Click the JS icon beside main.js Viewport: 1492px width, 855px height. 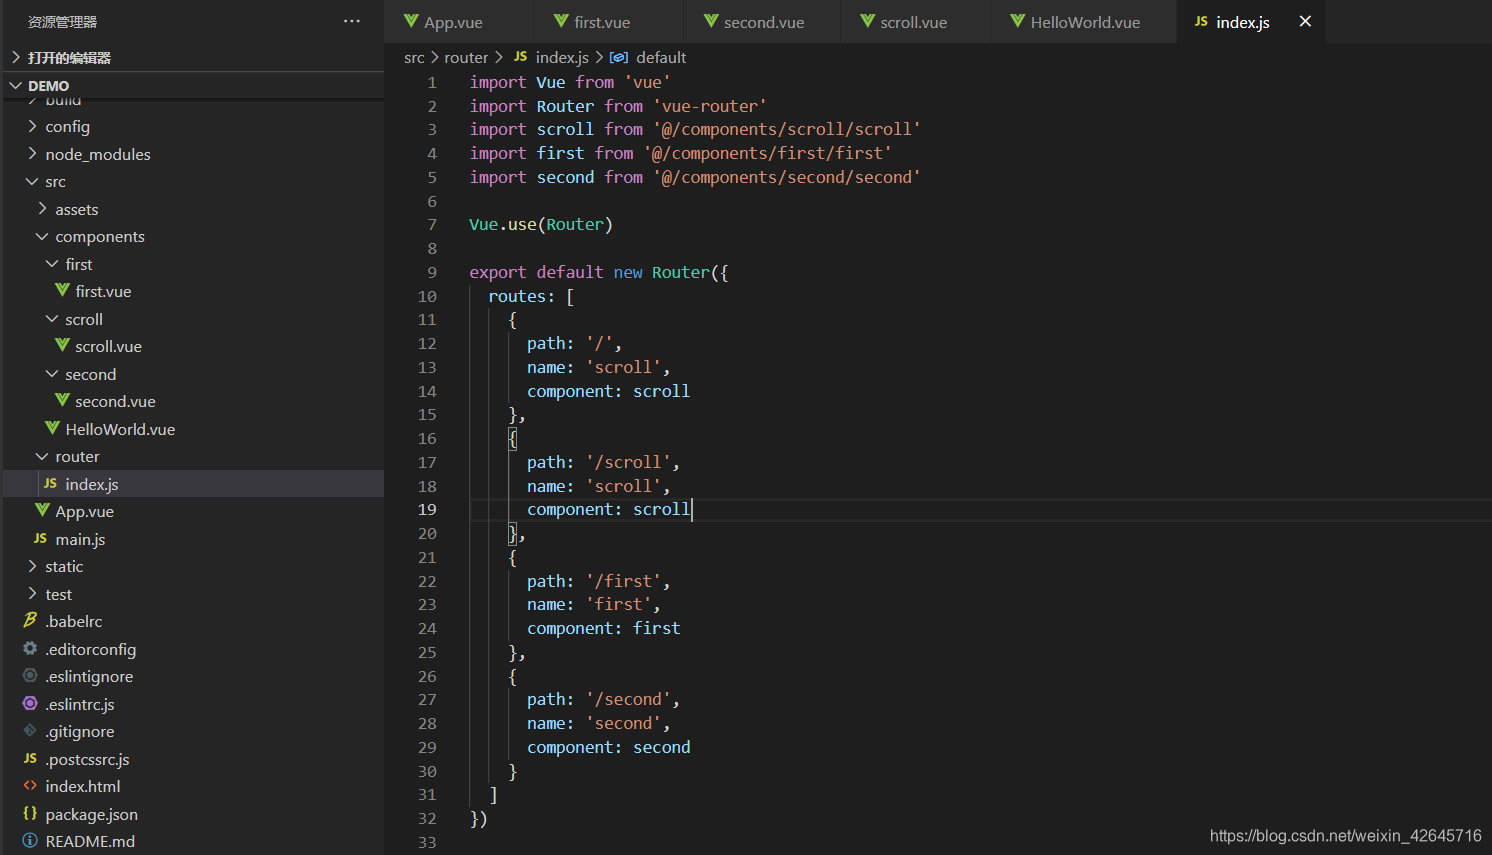pyautogui.click(x=41, y=538)
